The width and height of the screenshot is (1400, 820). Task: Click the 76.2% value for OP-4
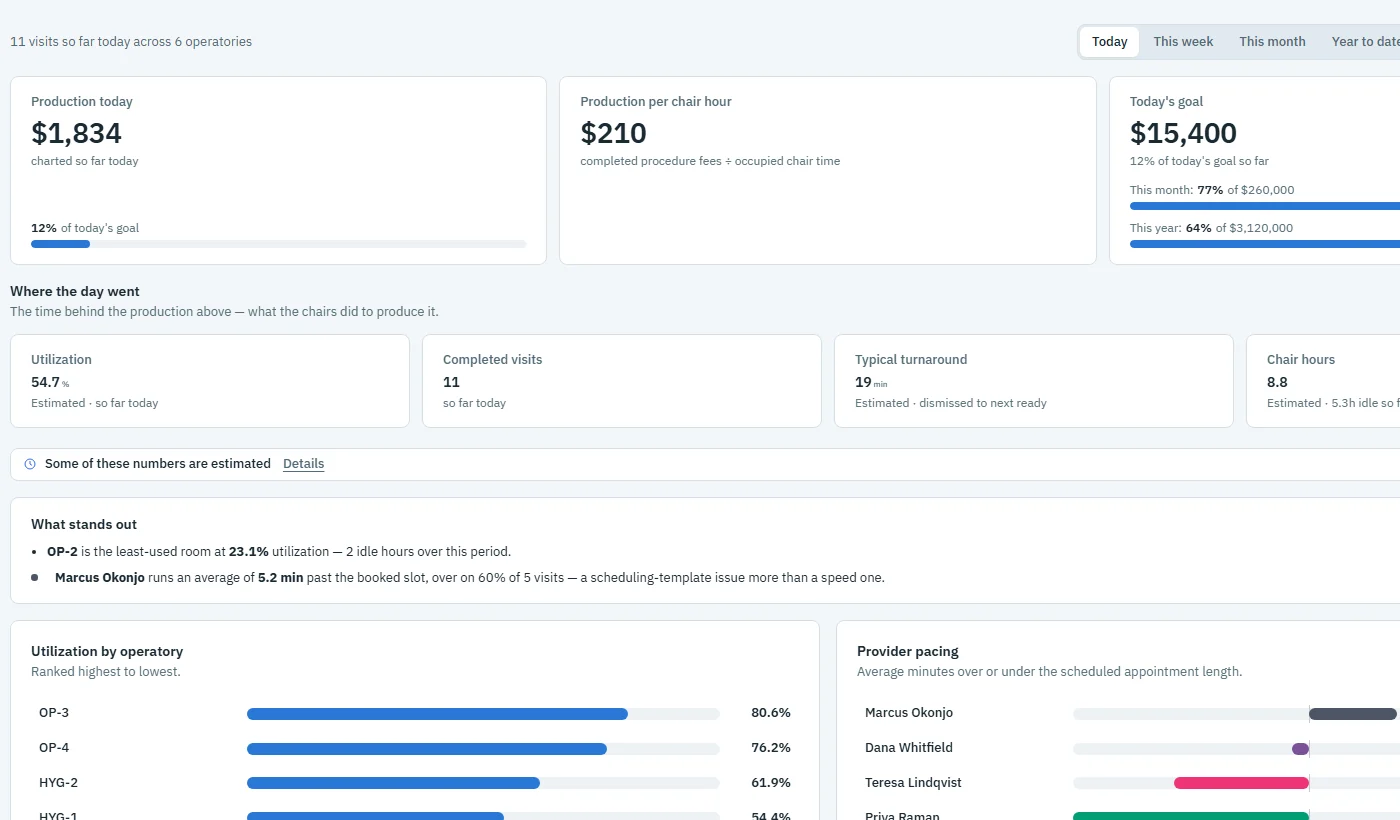point(771,748)
